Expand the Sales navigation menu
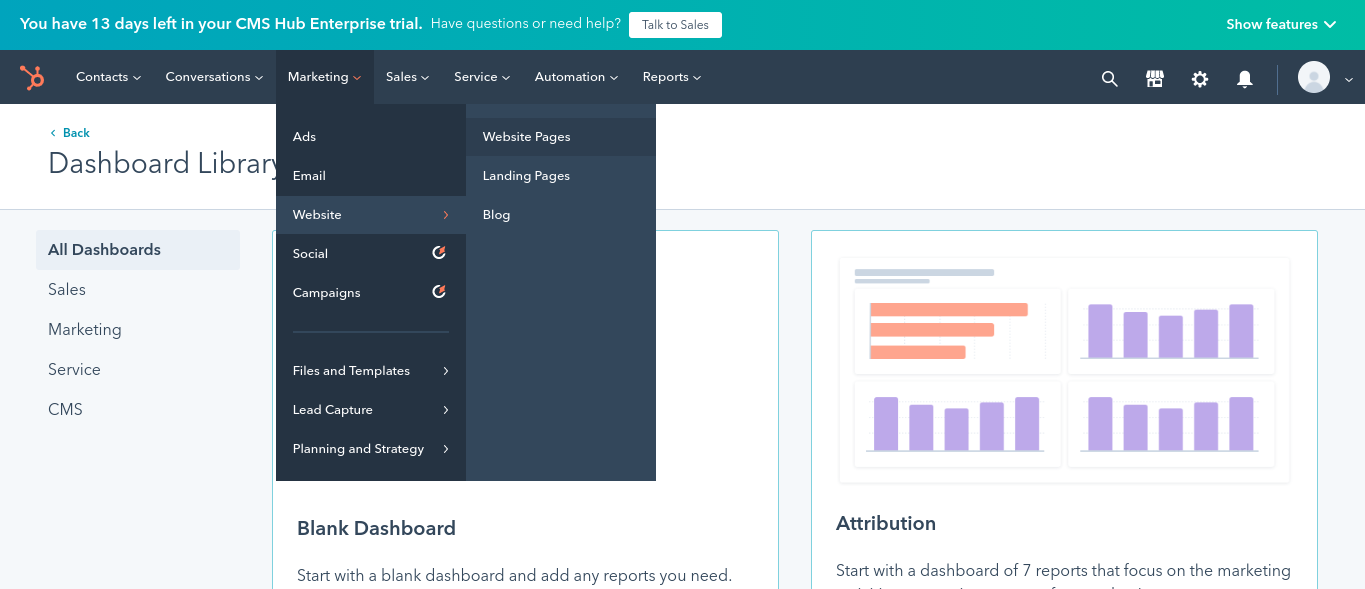The height and width of the screenshot is (589, 1365). tap(407, 77)
